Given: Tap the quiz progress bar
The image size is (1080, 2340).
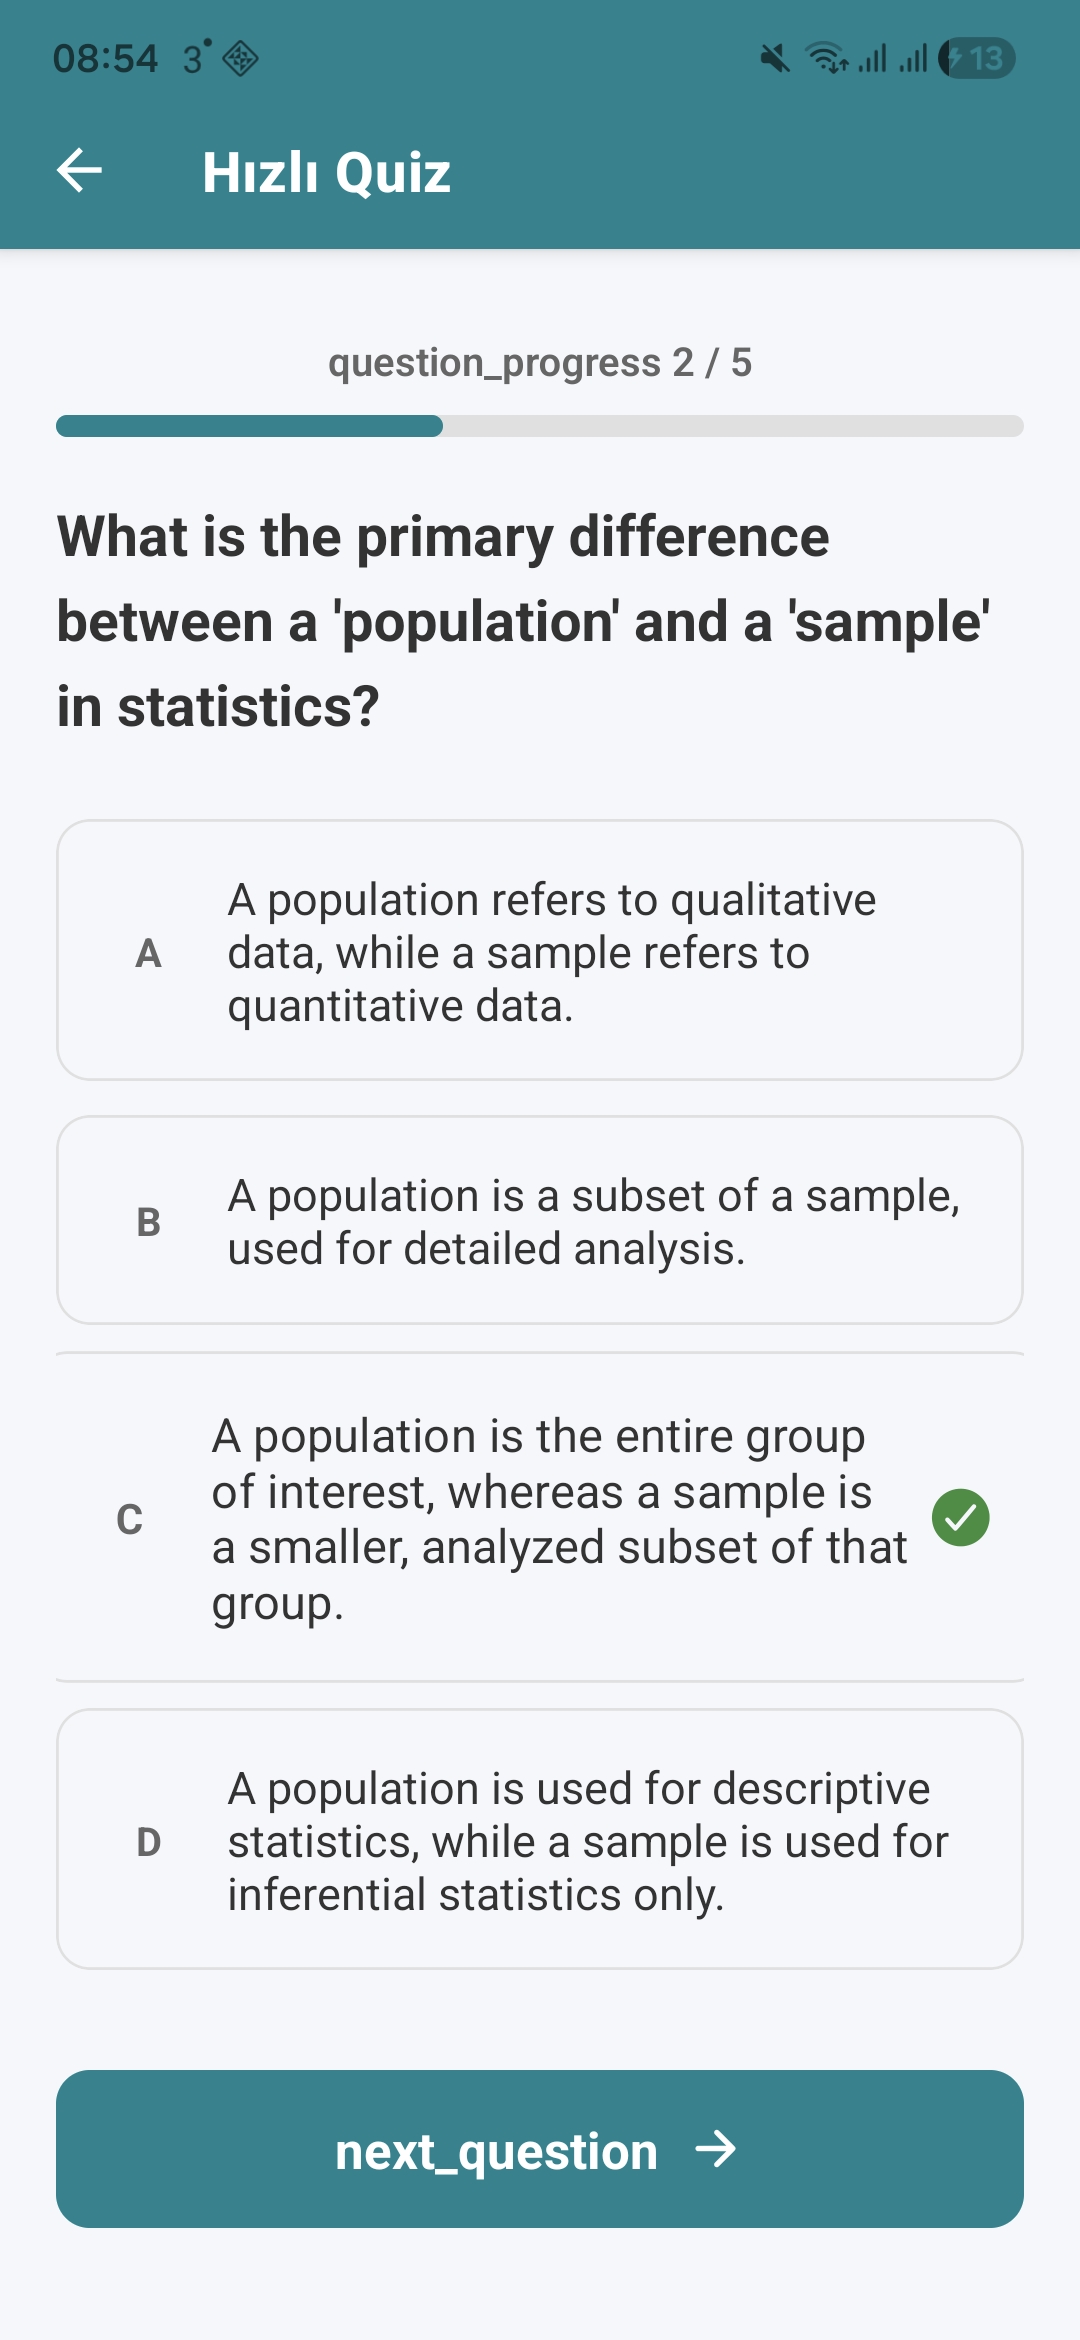Looking at the screenshot, I should [540, 426].
